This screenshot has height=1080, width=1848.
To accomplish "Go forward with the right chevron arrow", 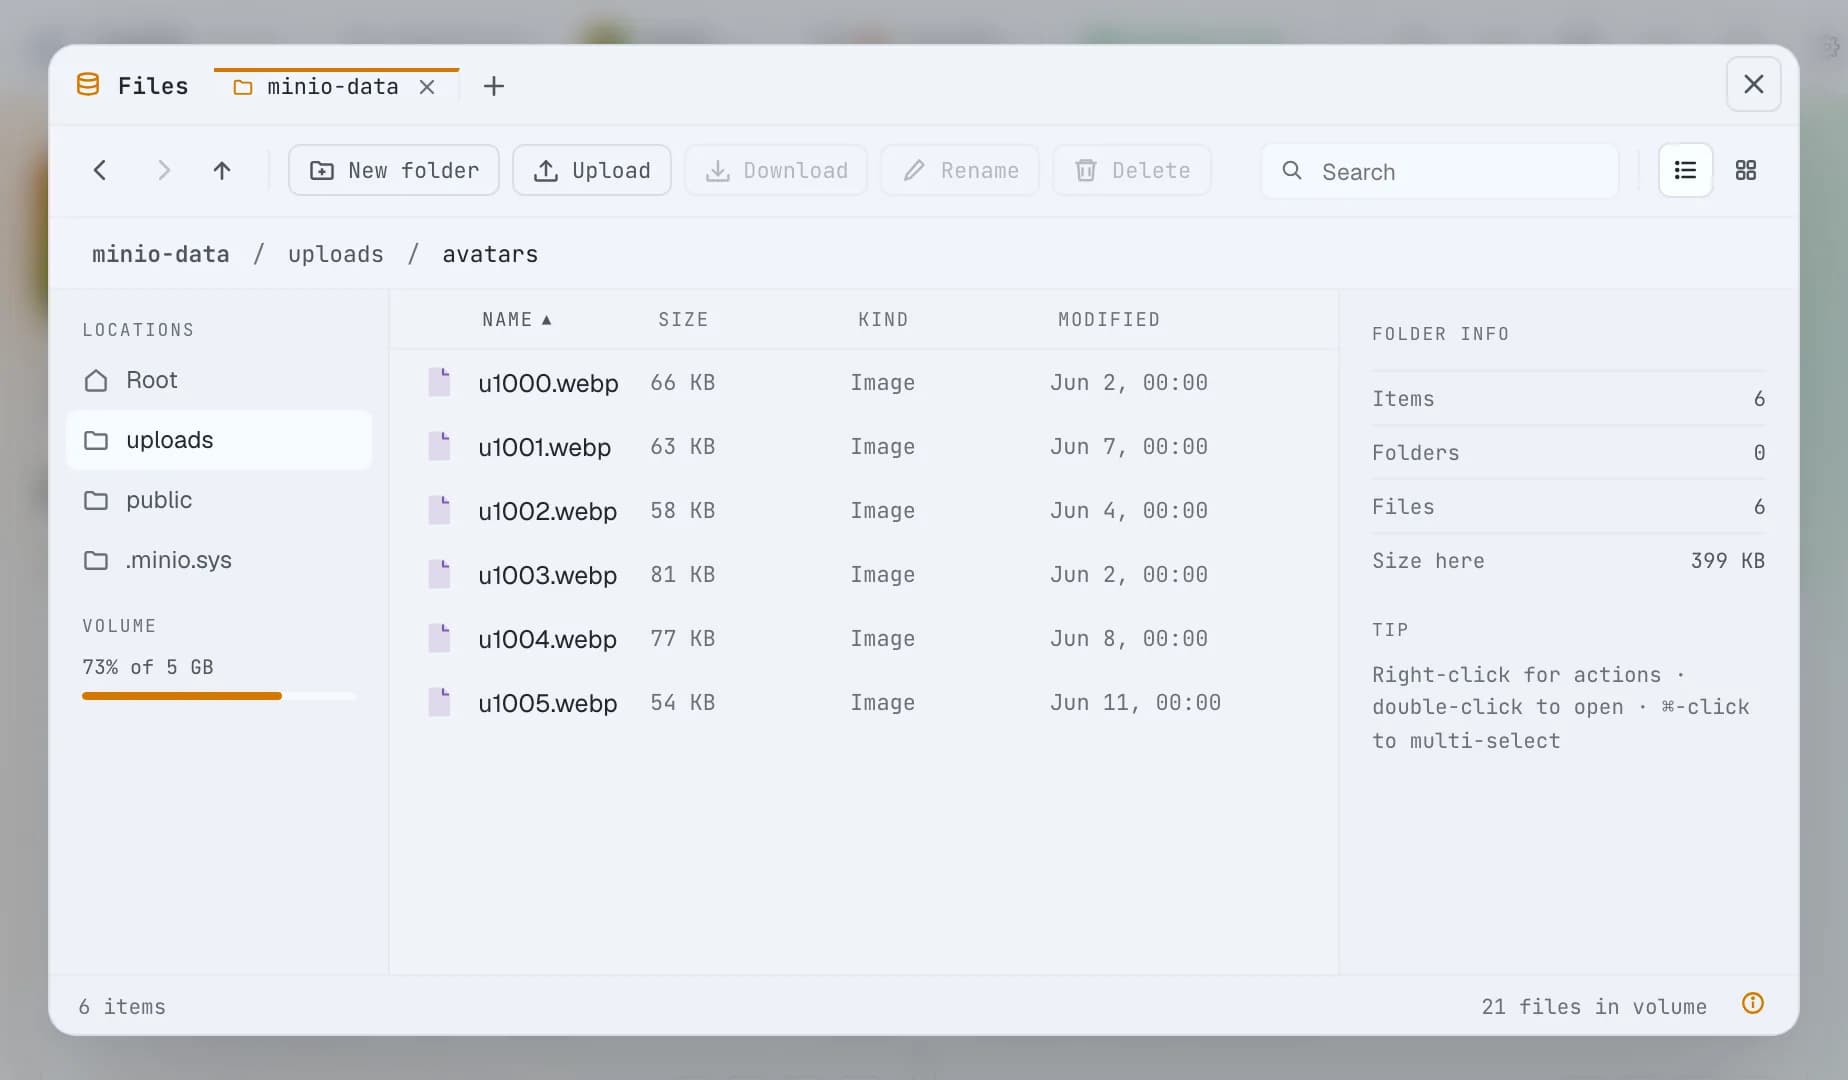I will (164, 170).
